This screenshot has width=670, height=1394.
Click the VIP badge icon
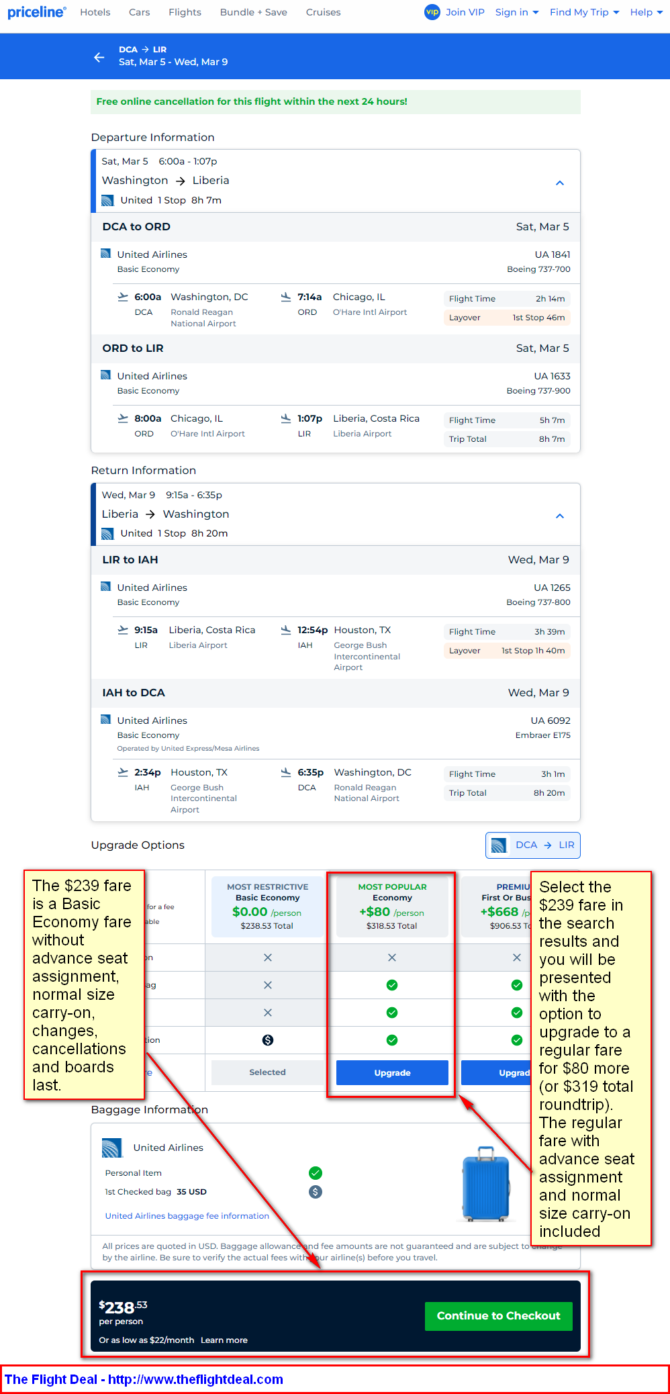432,12
